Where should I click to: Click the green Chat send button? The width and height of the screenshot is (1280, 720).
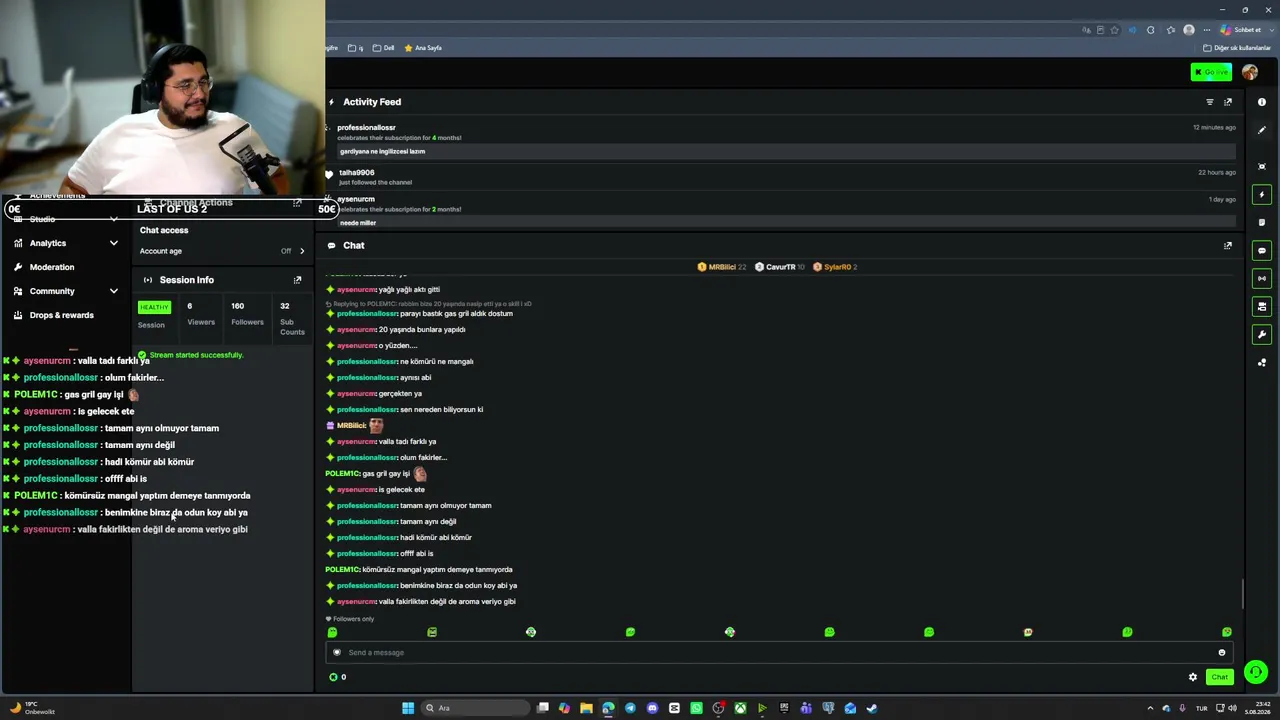pyautogui.click(x=1219, y=677)
